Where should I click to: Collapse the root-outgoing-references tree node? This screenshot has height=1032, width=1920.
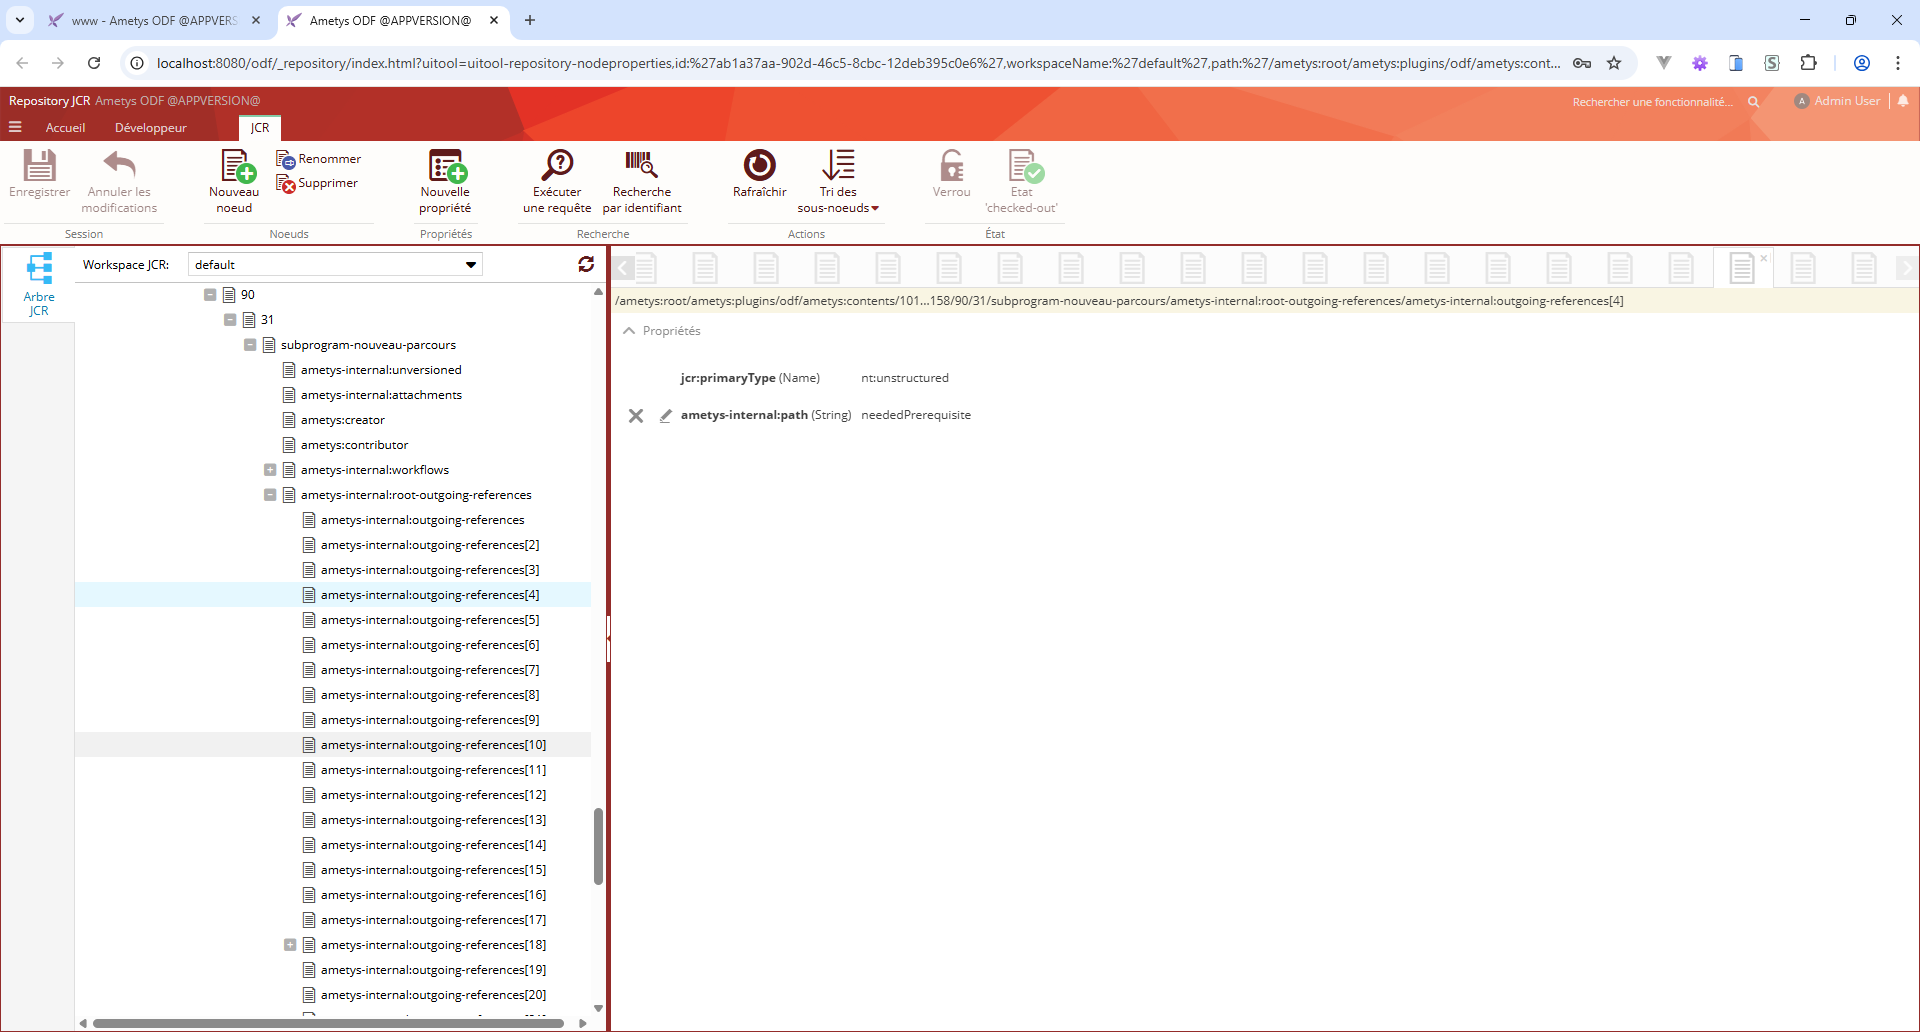tap(270, 495)
